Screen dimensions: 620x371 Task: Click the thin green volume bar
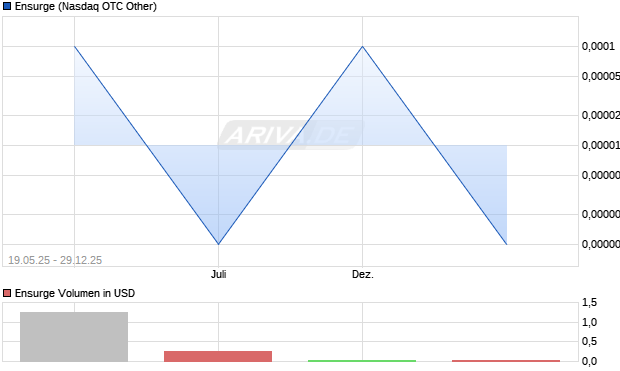(362, 361)
